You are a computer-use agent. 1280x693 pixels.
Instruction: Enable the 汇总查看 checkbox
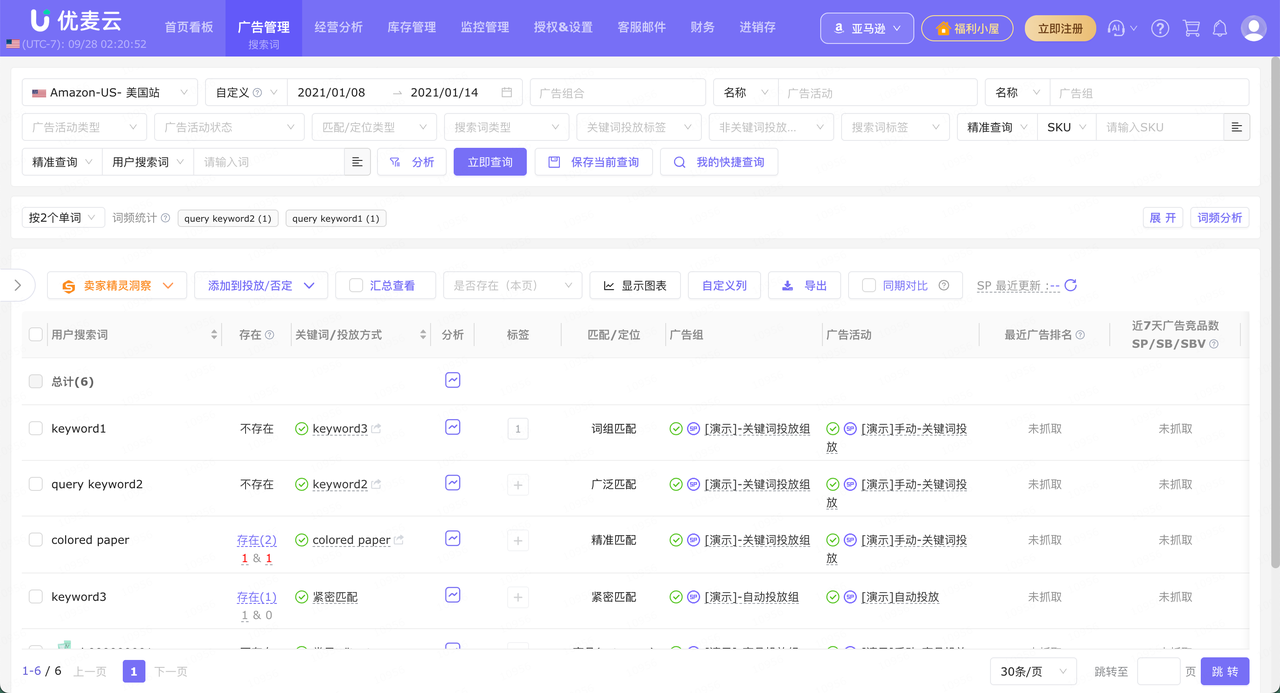(356, 285)
